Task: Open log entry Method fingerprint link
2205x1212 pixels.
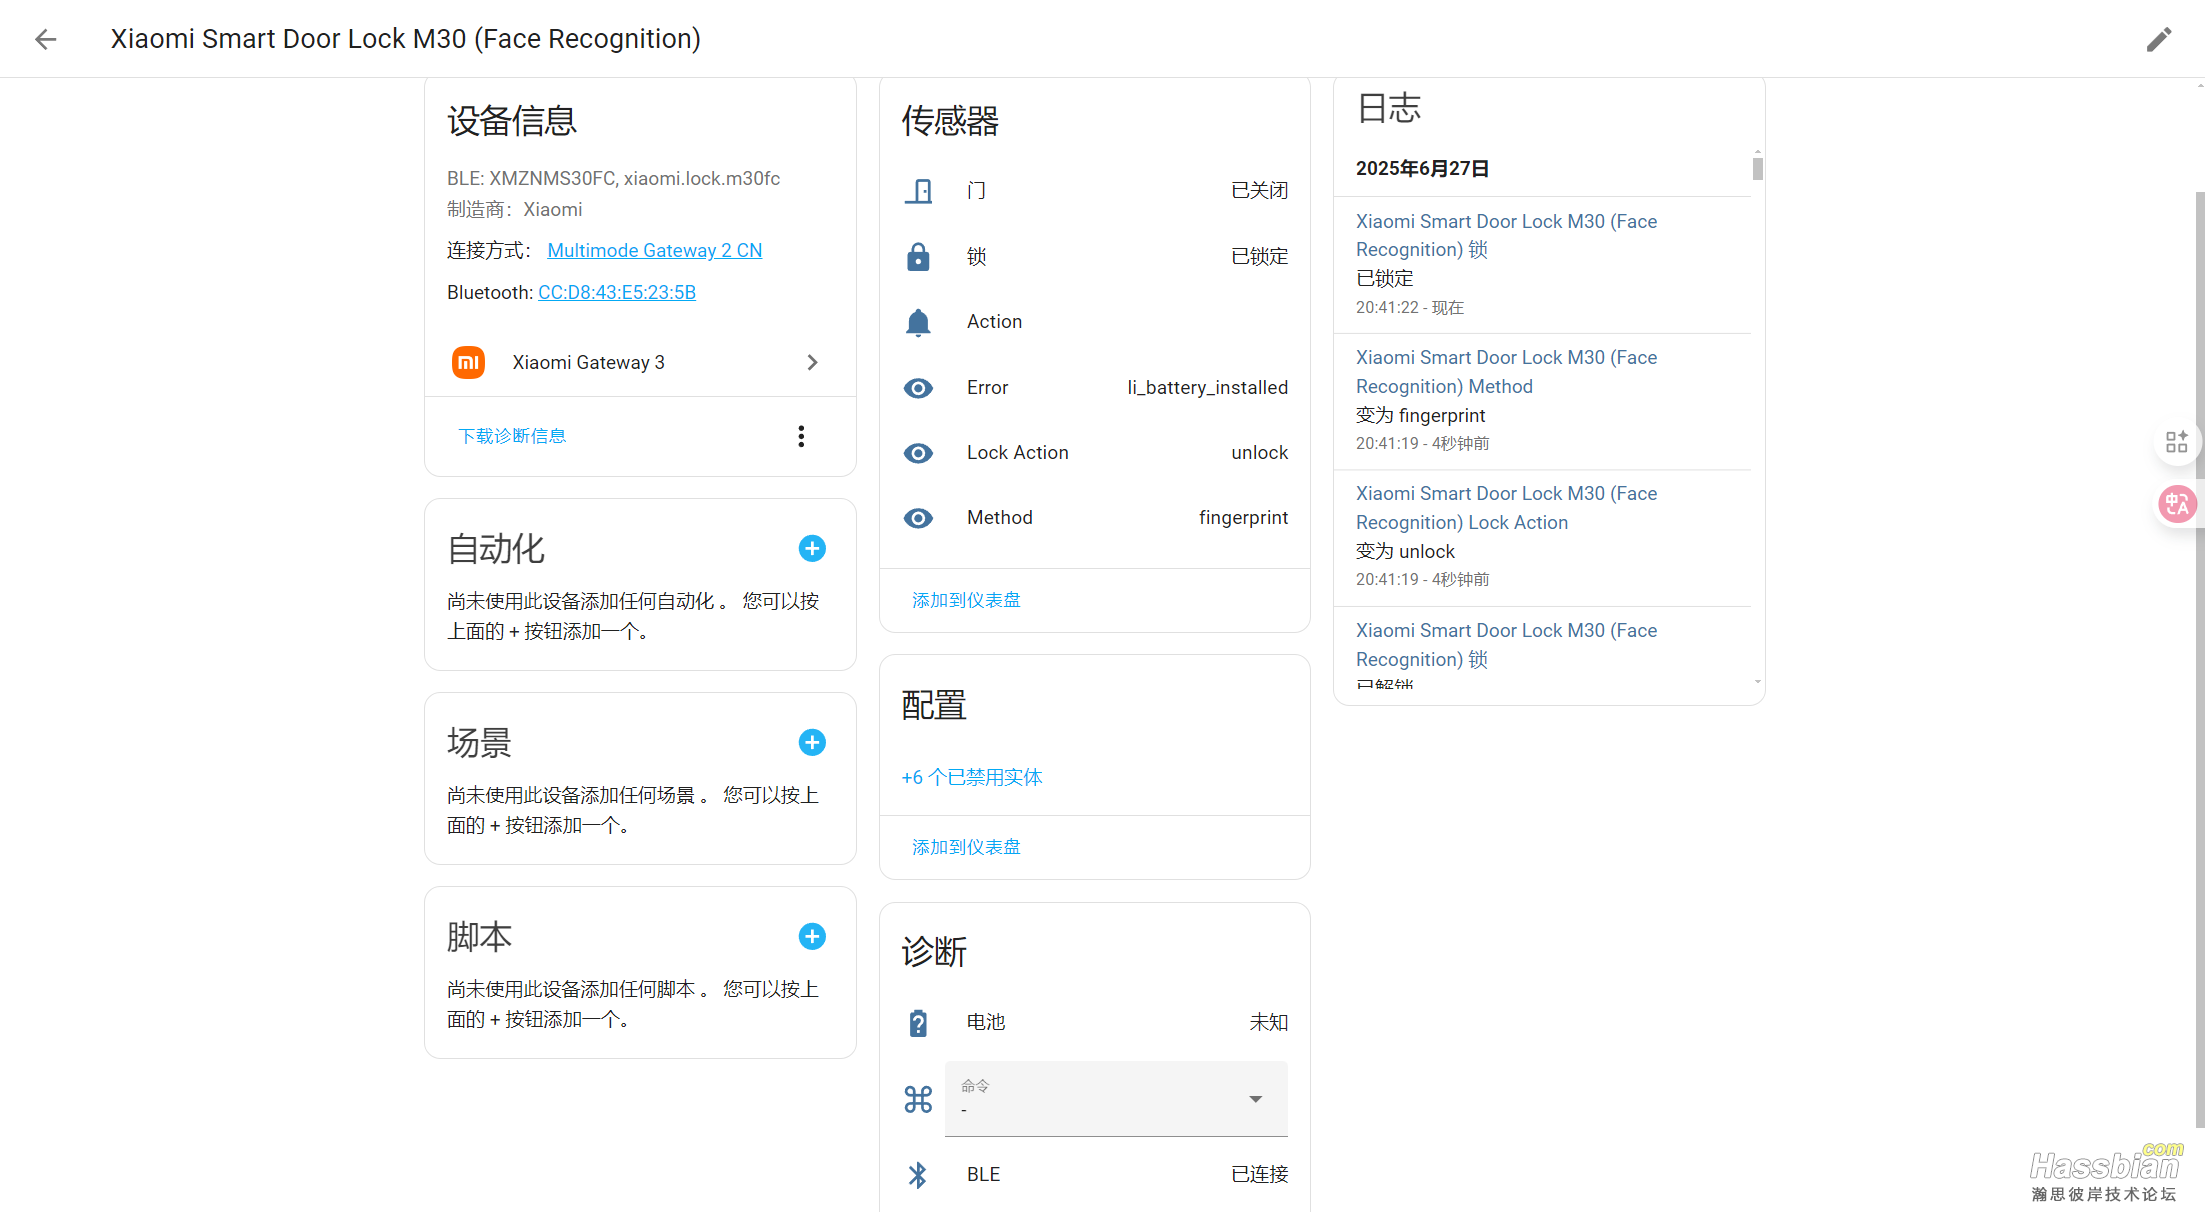Action: [1506, 372]
